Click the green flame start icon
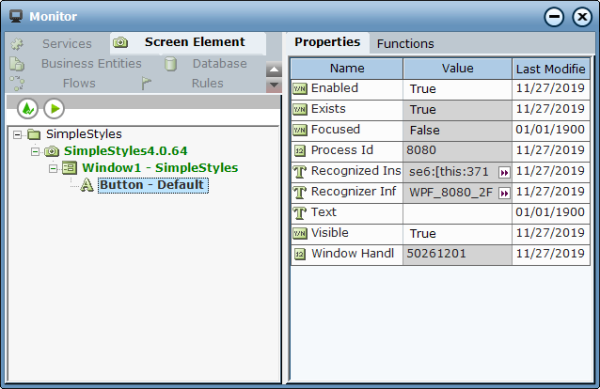This screenshot has height=389, width=600. click(x=28, y=109)
